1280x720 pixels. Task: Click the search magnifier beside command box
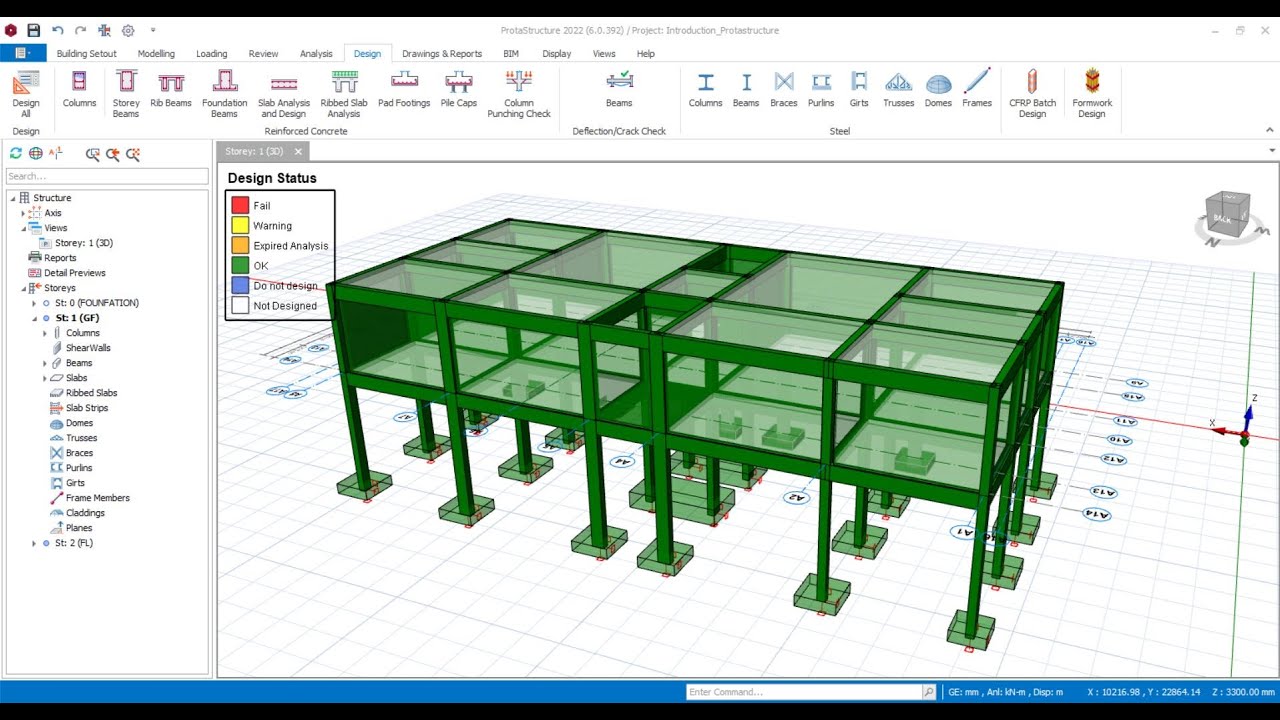coord(929,692)
